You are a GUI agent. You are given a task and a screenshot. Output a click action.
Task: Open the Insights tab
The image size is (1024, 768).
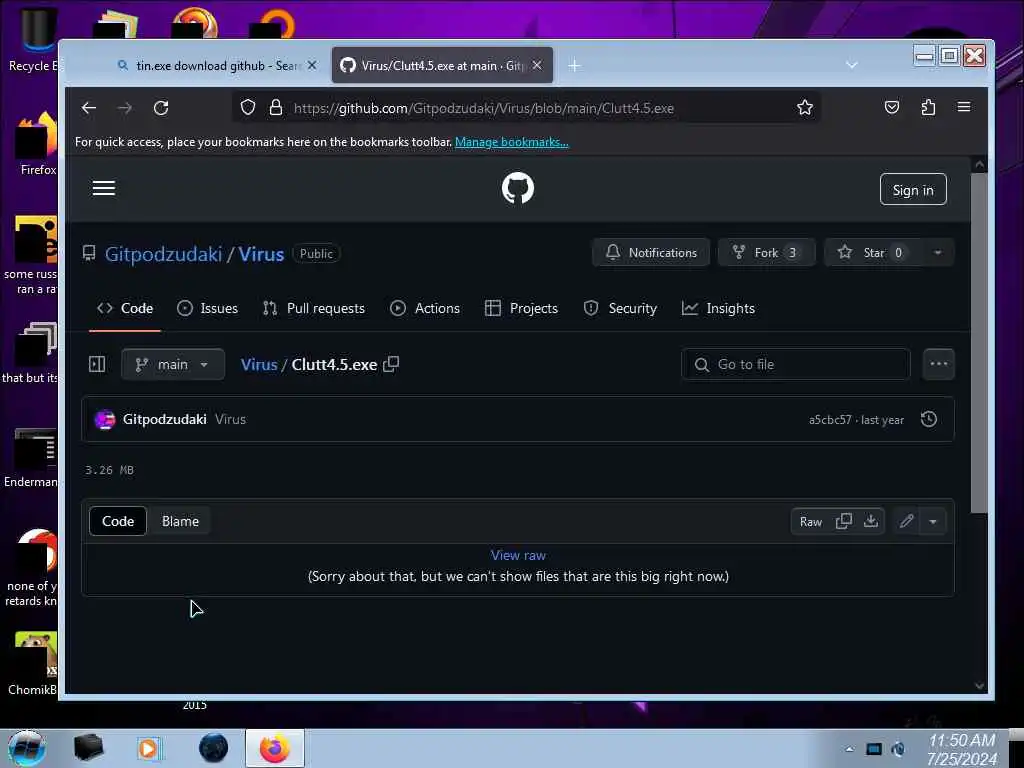718,308
